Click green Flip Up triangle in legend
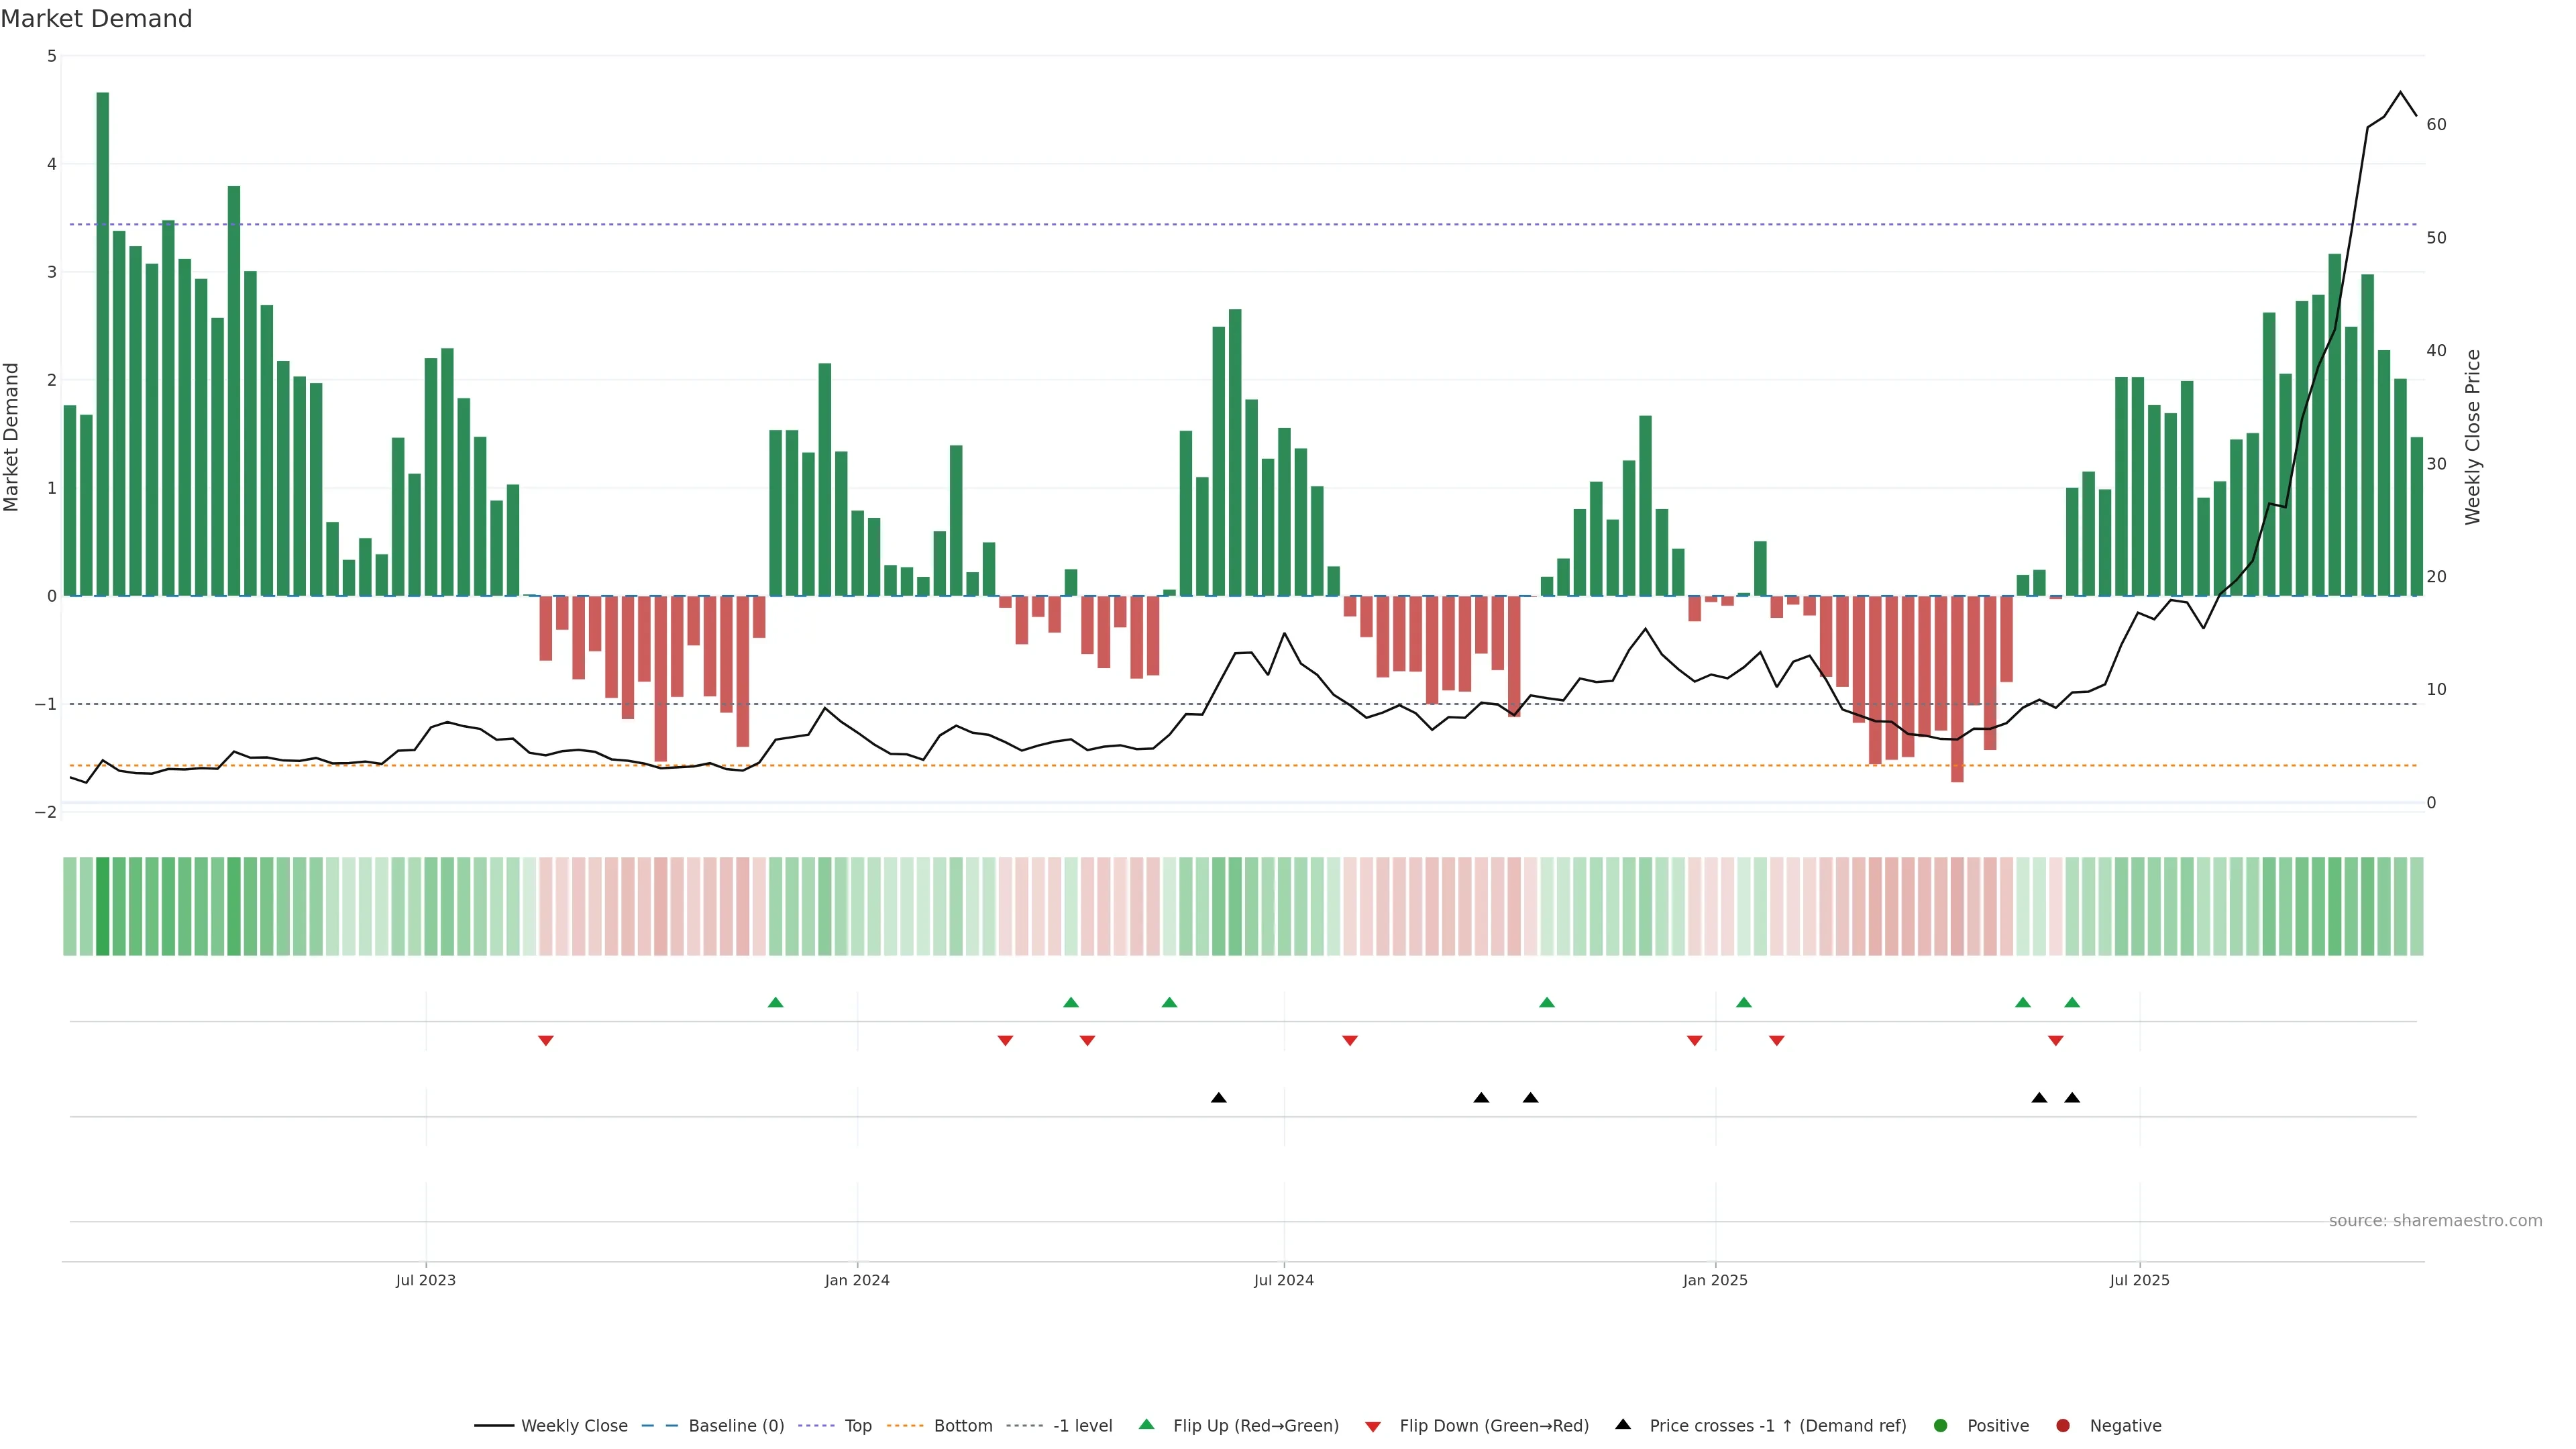Screen dimensions: 2576x1449 tap(1147, 1424)
